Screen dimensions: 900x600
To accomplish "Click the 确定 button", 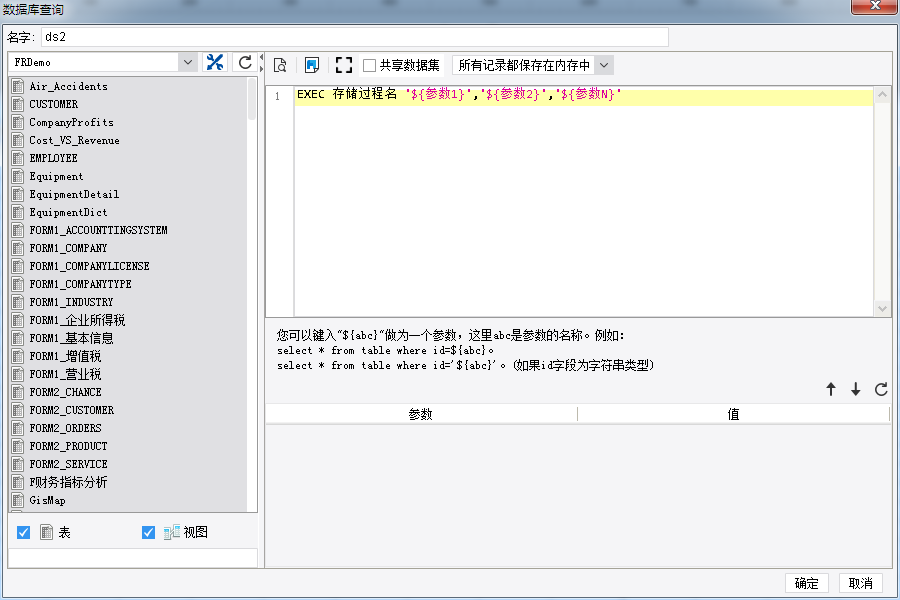I will point(806,583).
